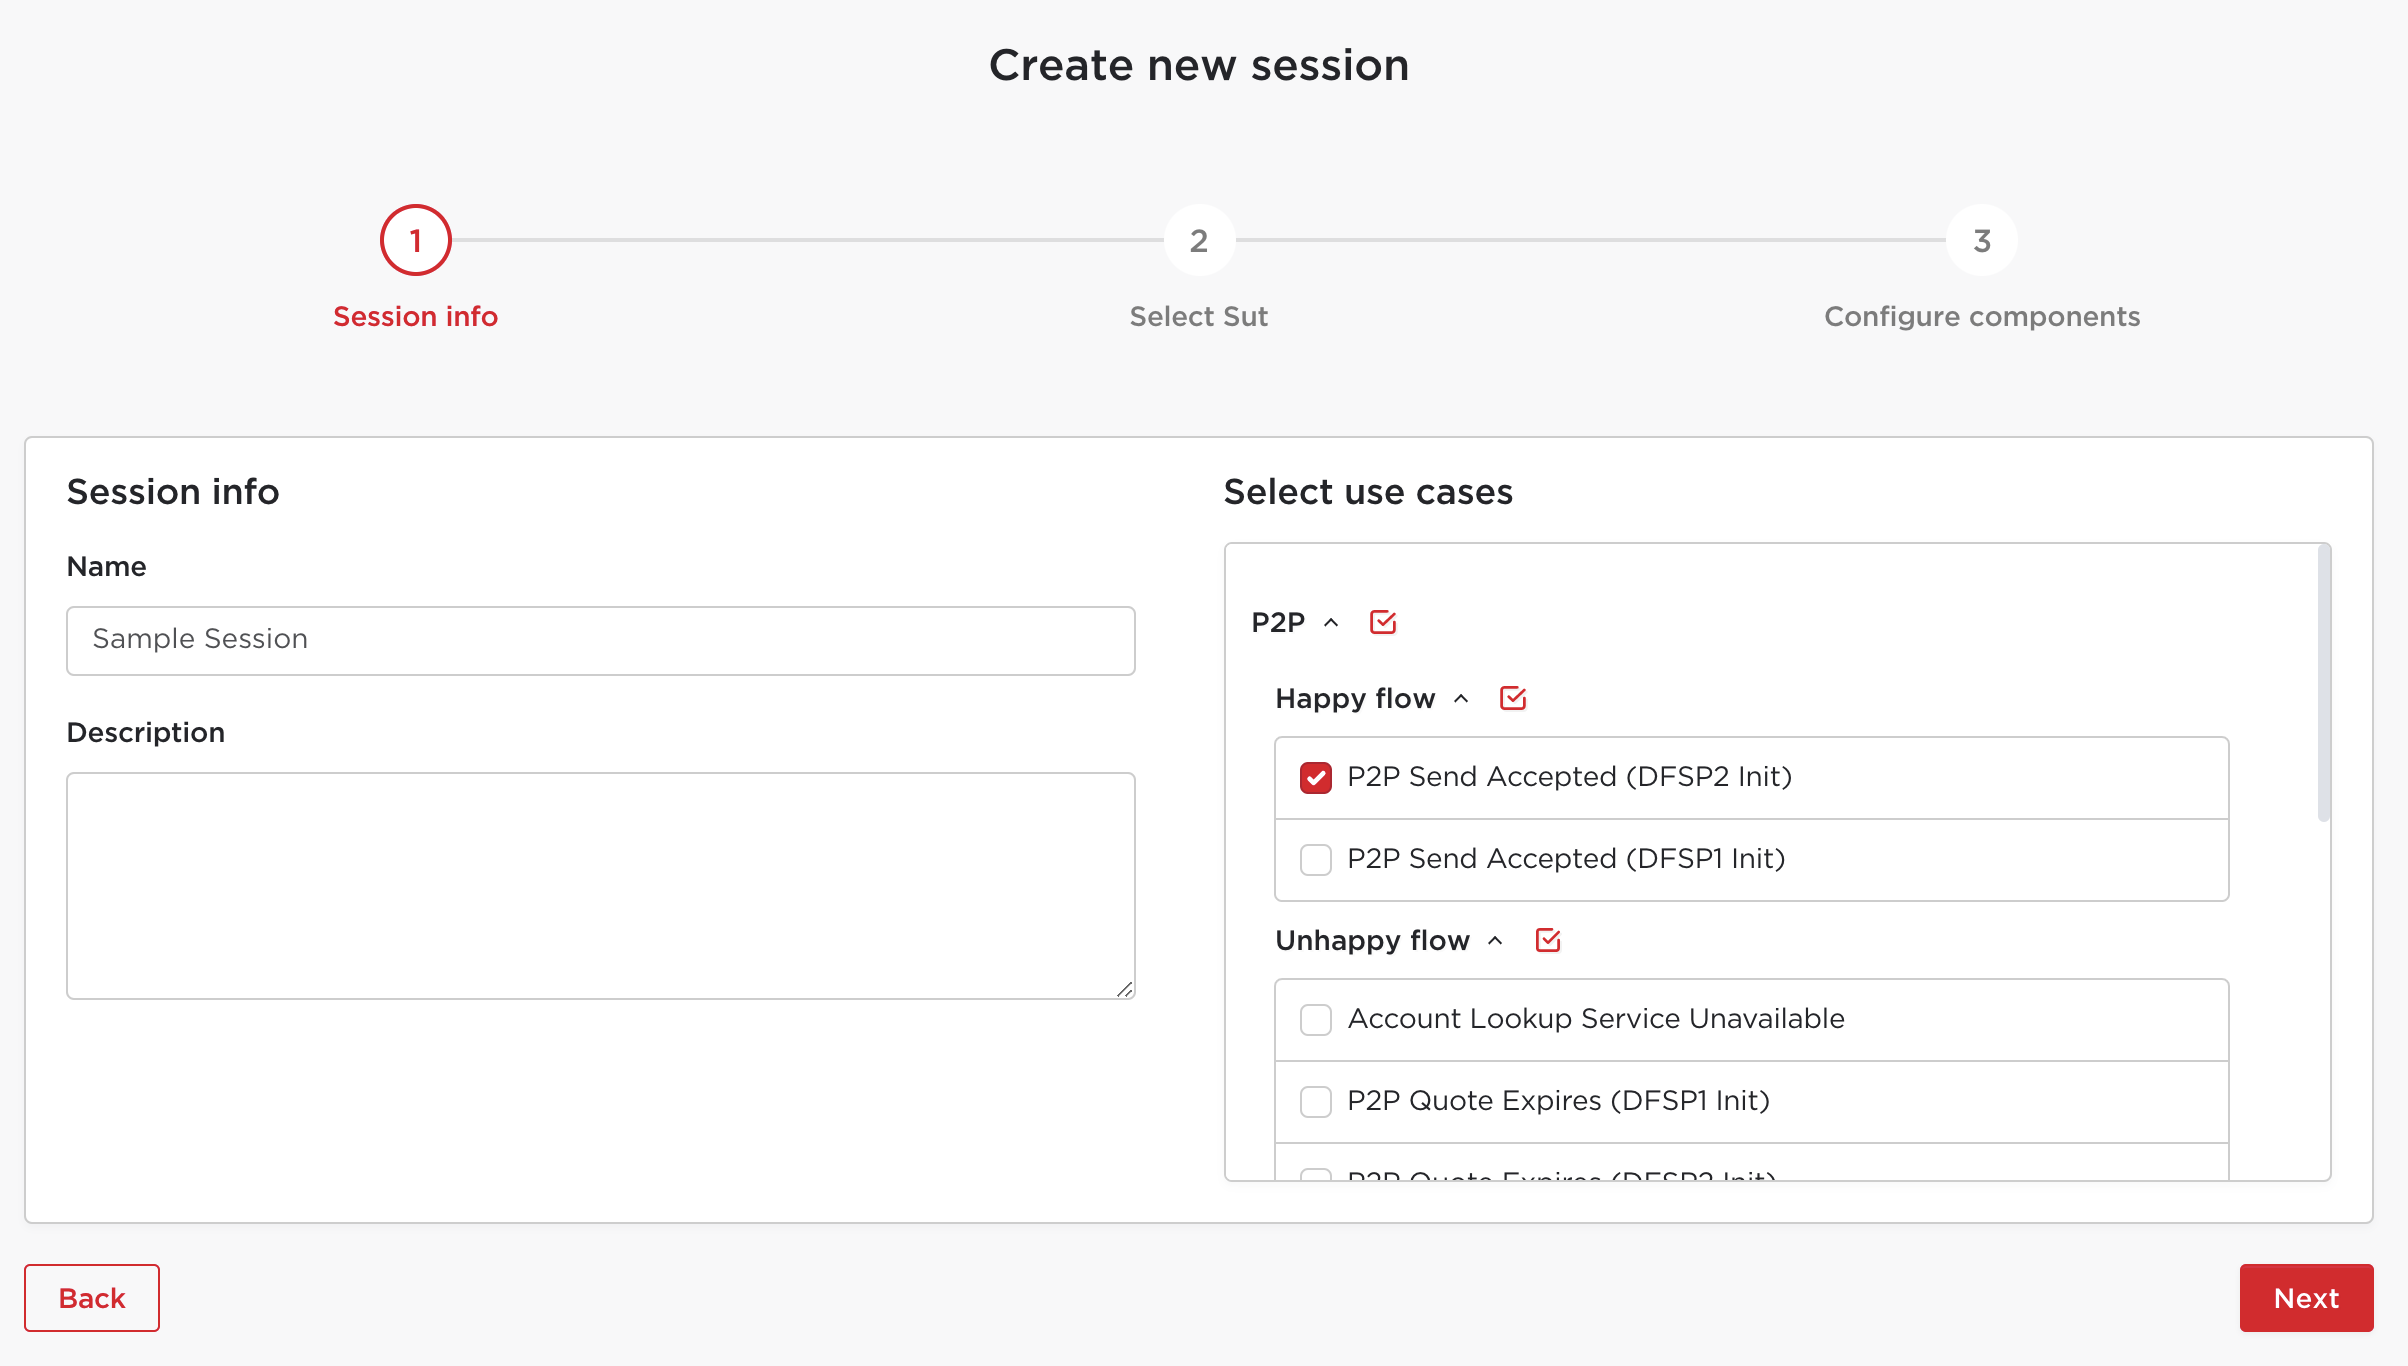Viewport: 2408px width, 1366px height.
Task: Focus the Name input field
Action: 601,640
